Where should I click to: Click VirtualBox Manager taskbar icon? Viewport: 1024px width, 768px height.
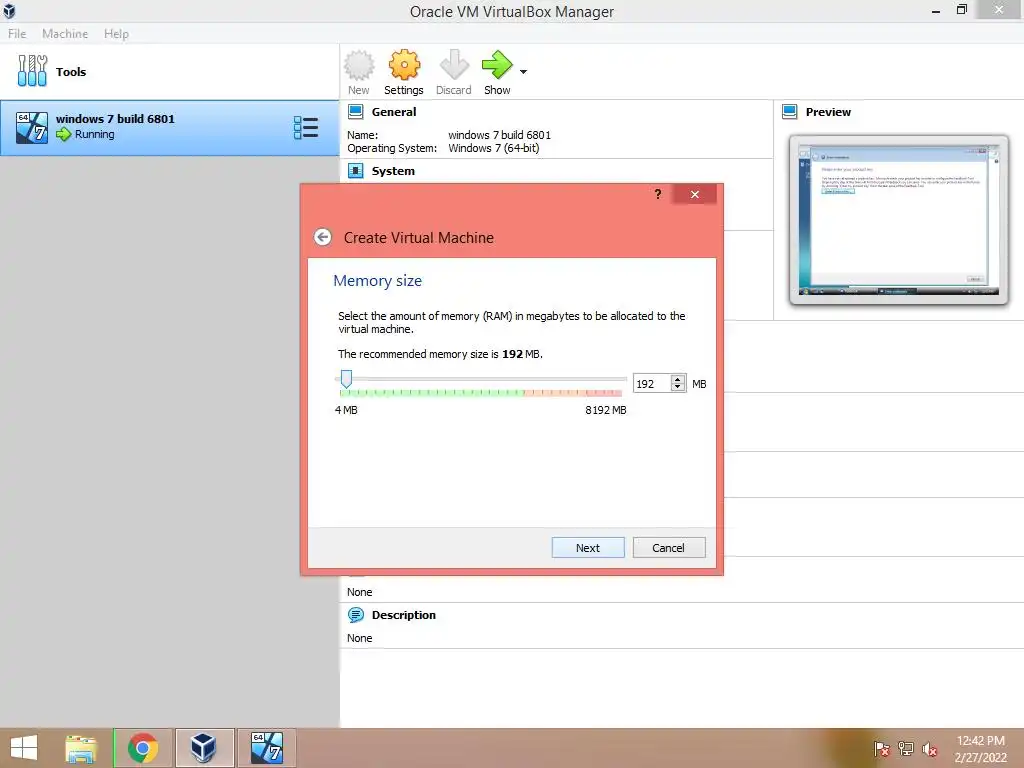[204, 748]
